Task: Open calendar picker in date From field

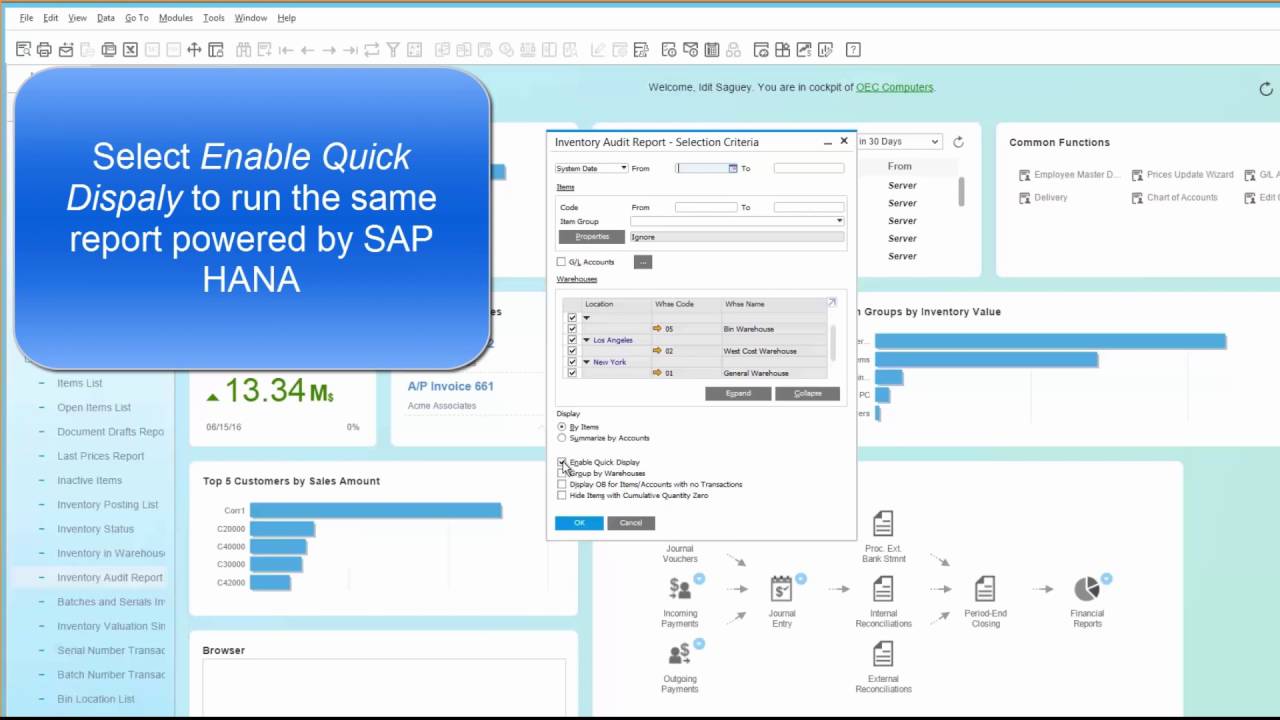Action: coord(733,168)
